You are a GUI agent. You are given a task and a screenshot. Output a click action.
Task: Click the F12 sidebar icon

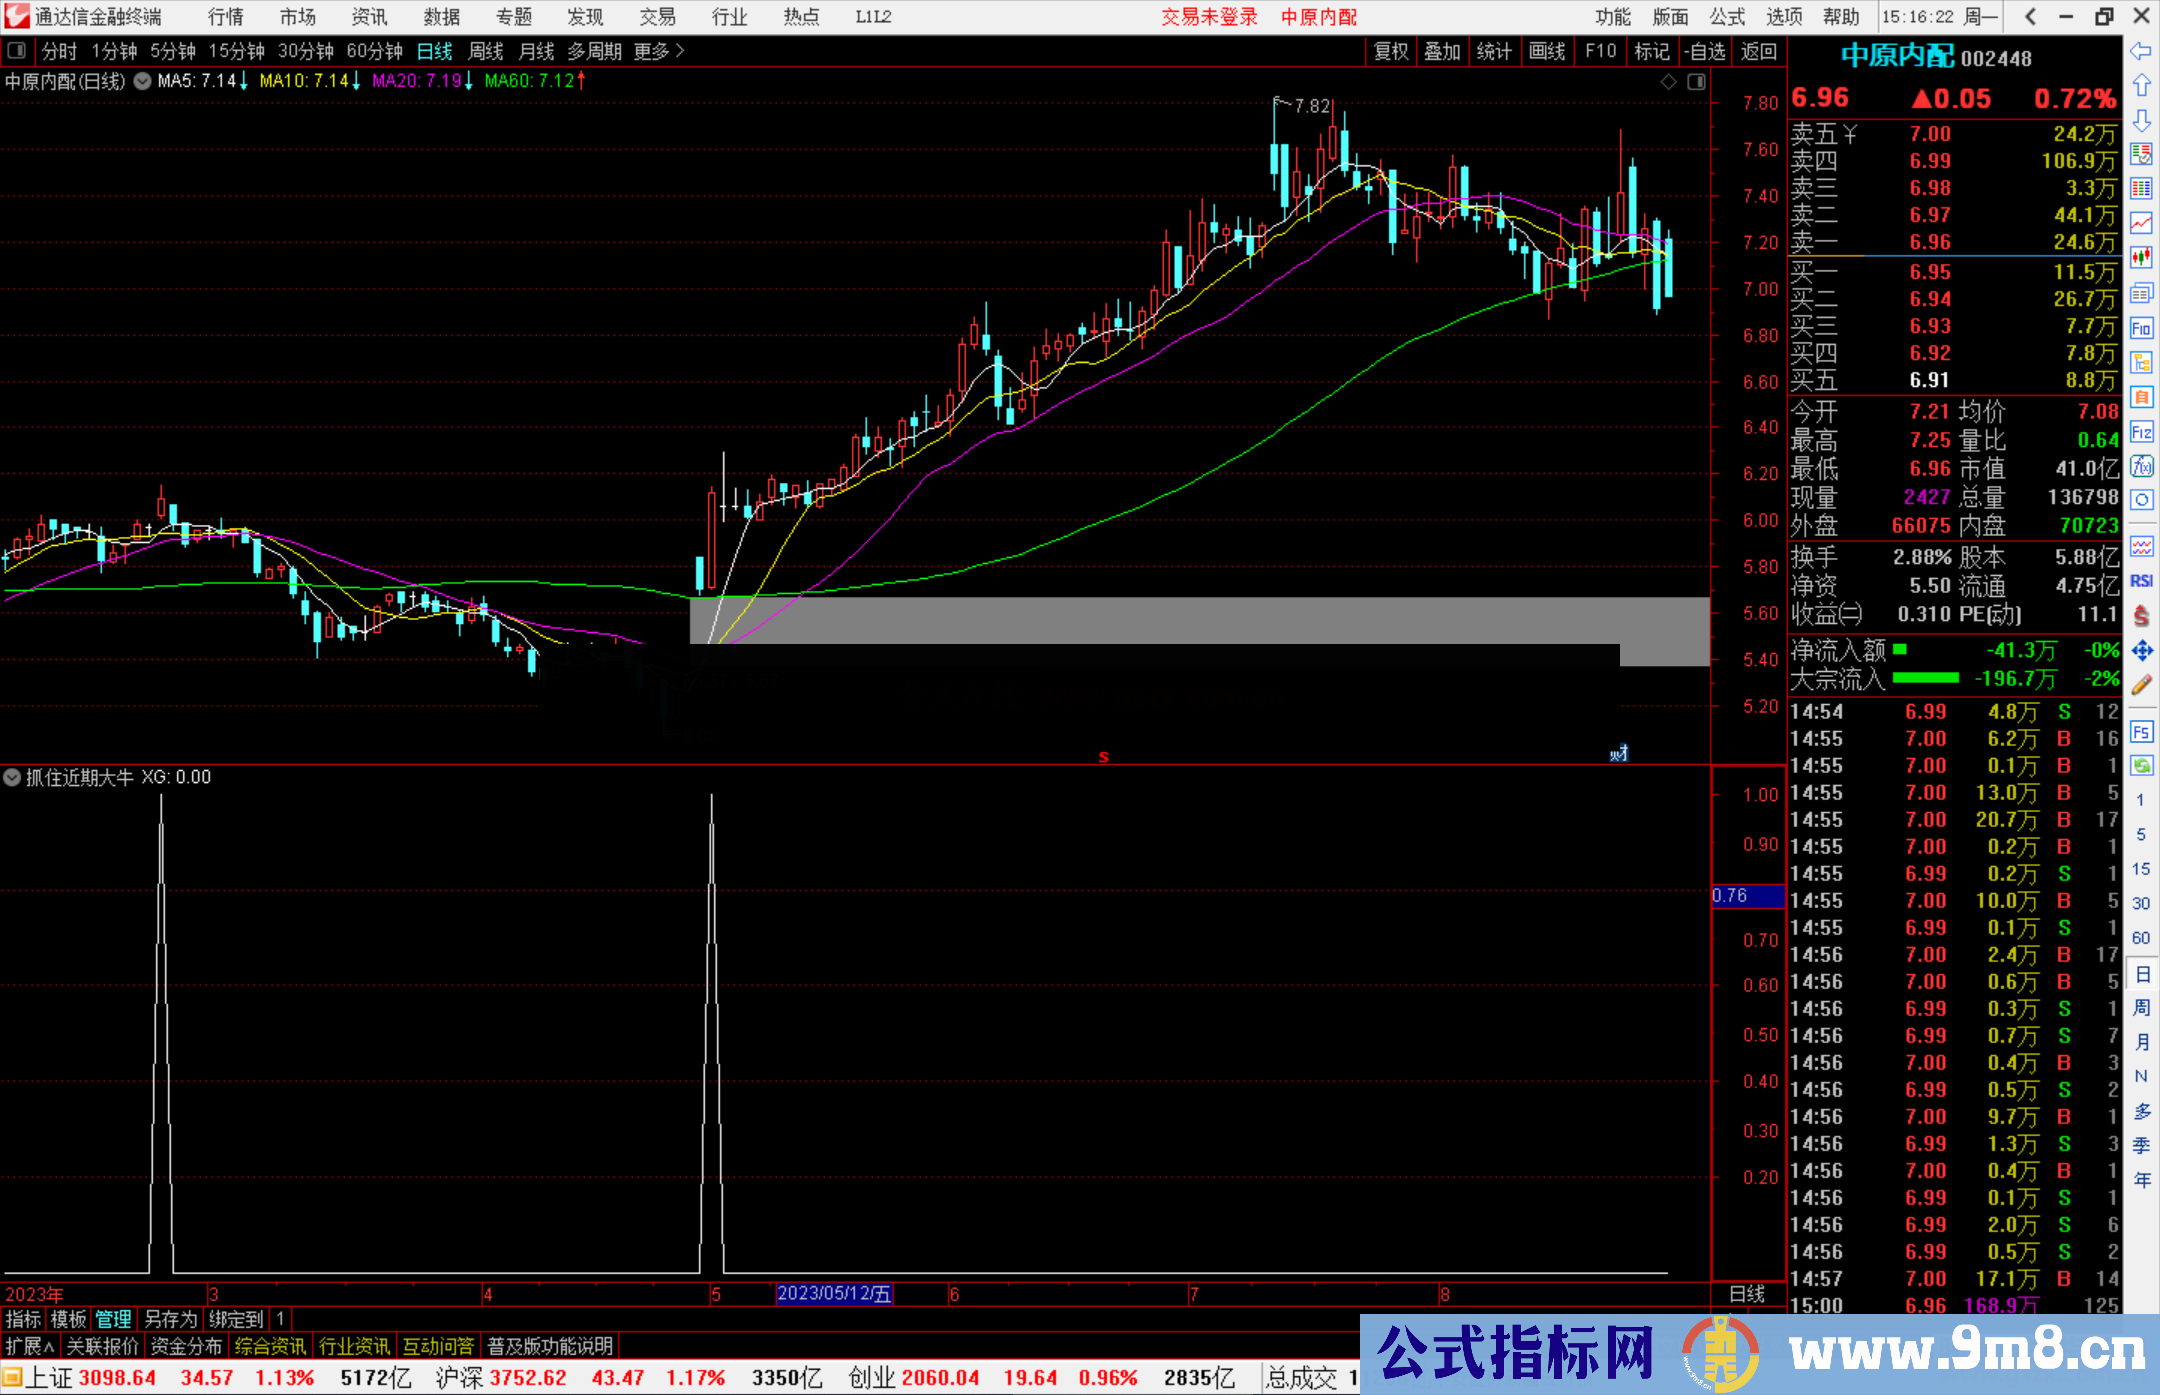pos(2141,432)
